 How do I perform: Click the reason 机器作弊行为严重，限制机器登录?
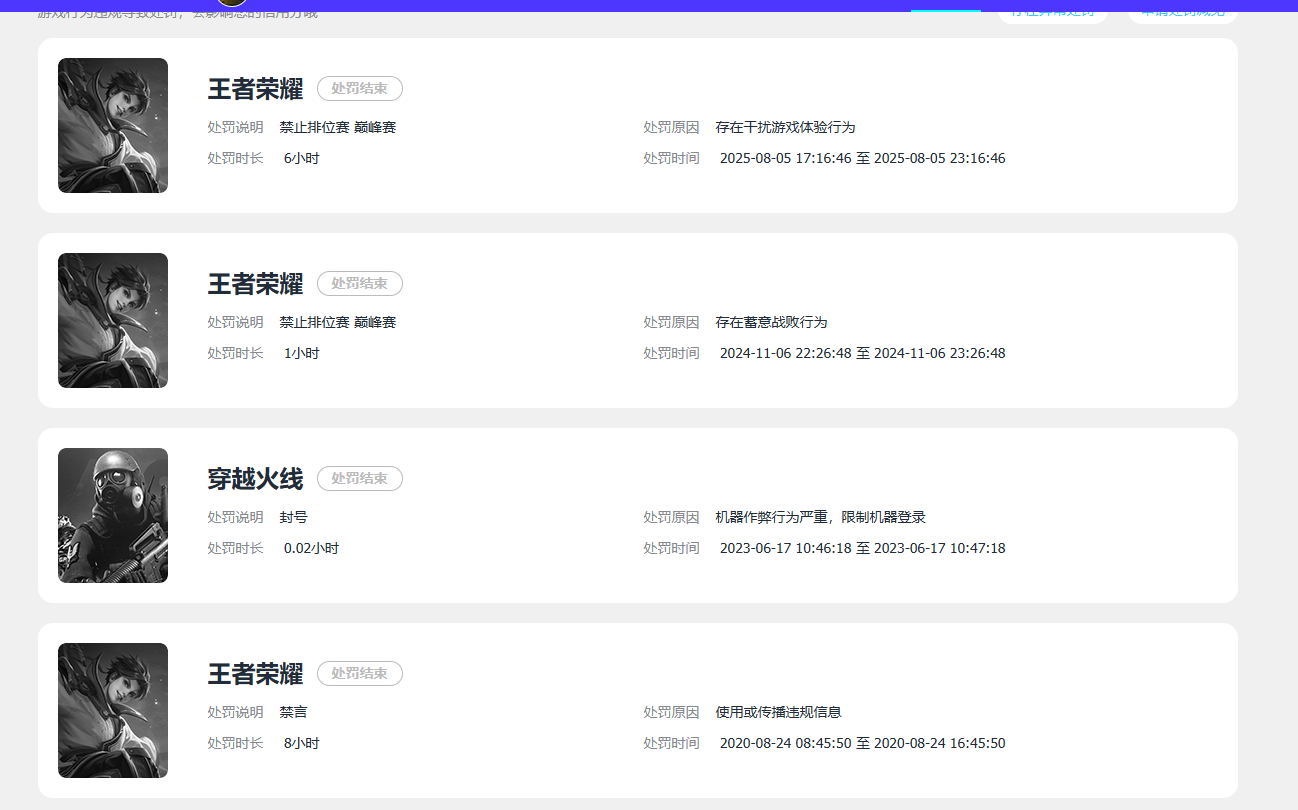tap(821, 517)
